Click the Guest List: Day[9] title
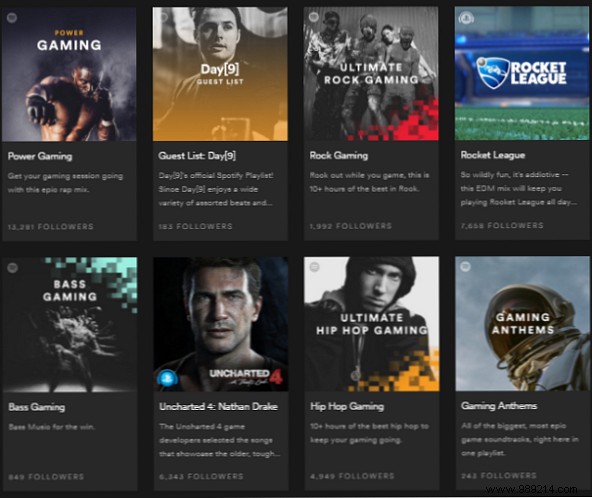The width and height of the screenshot is (592, 498). (x=197, y=156)
